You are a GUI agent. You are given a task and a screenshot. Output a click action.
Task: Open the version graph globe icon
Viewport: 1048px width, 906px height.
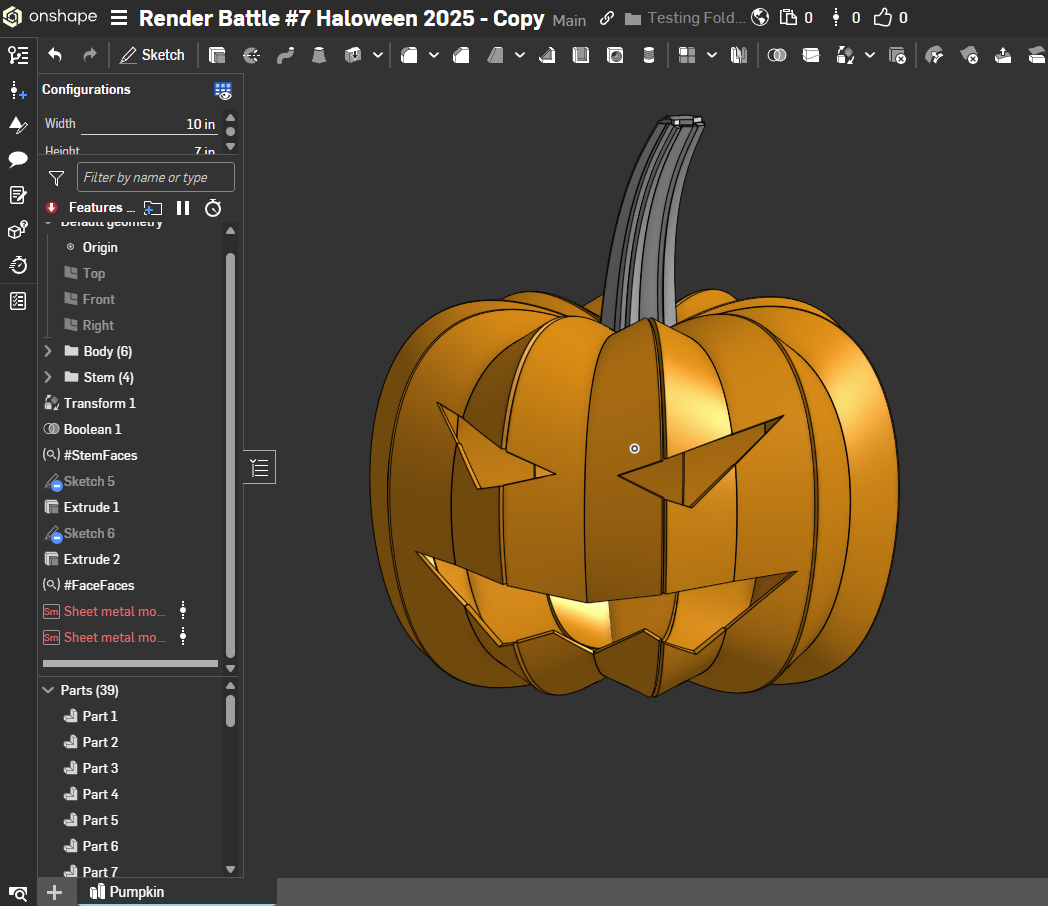tap(760, 18)
